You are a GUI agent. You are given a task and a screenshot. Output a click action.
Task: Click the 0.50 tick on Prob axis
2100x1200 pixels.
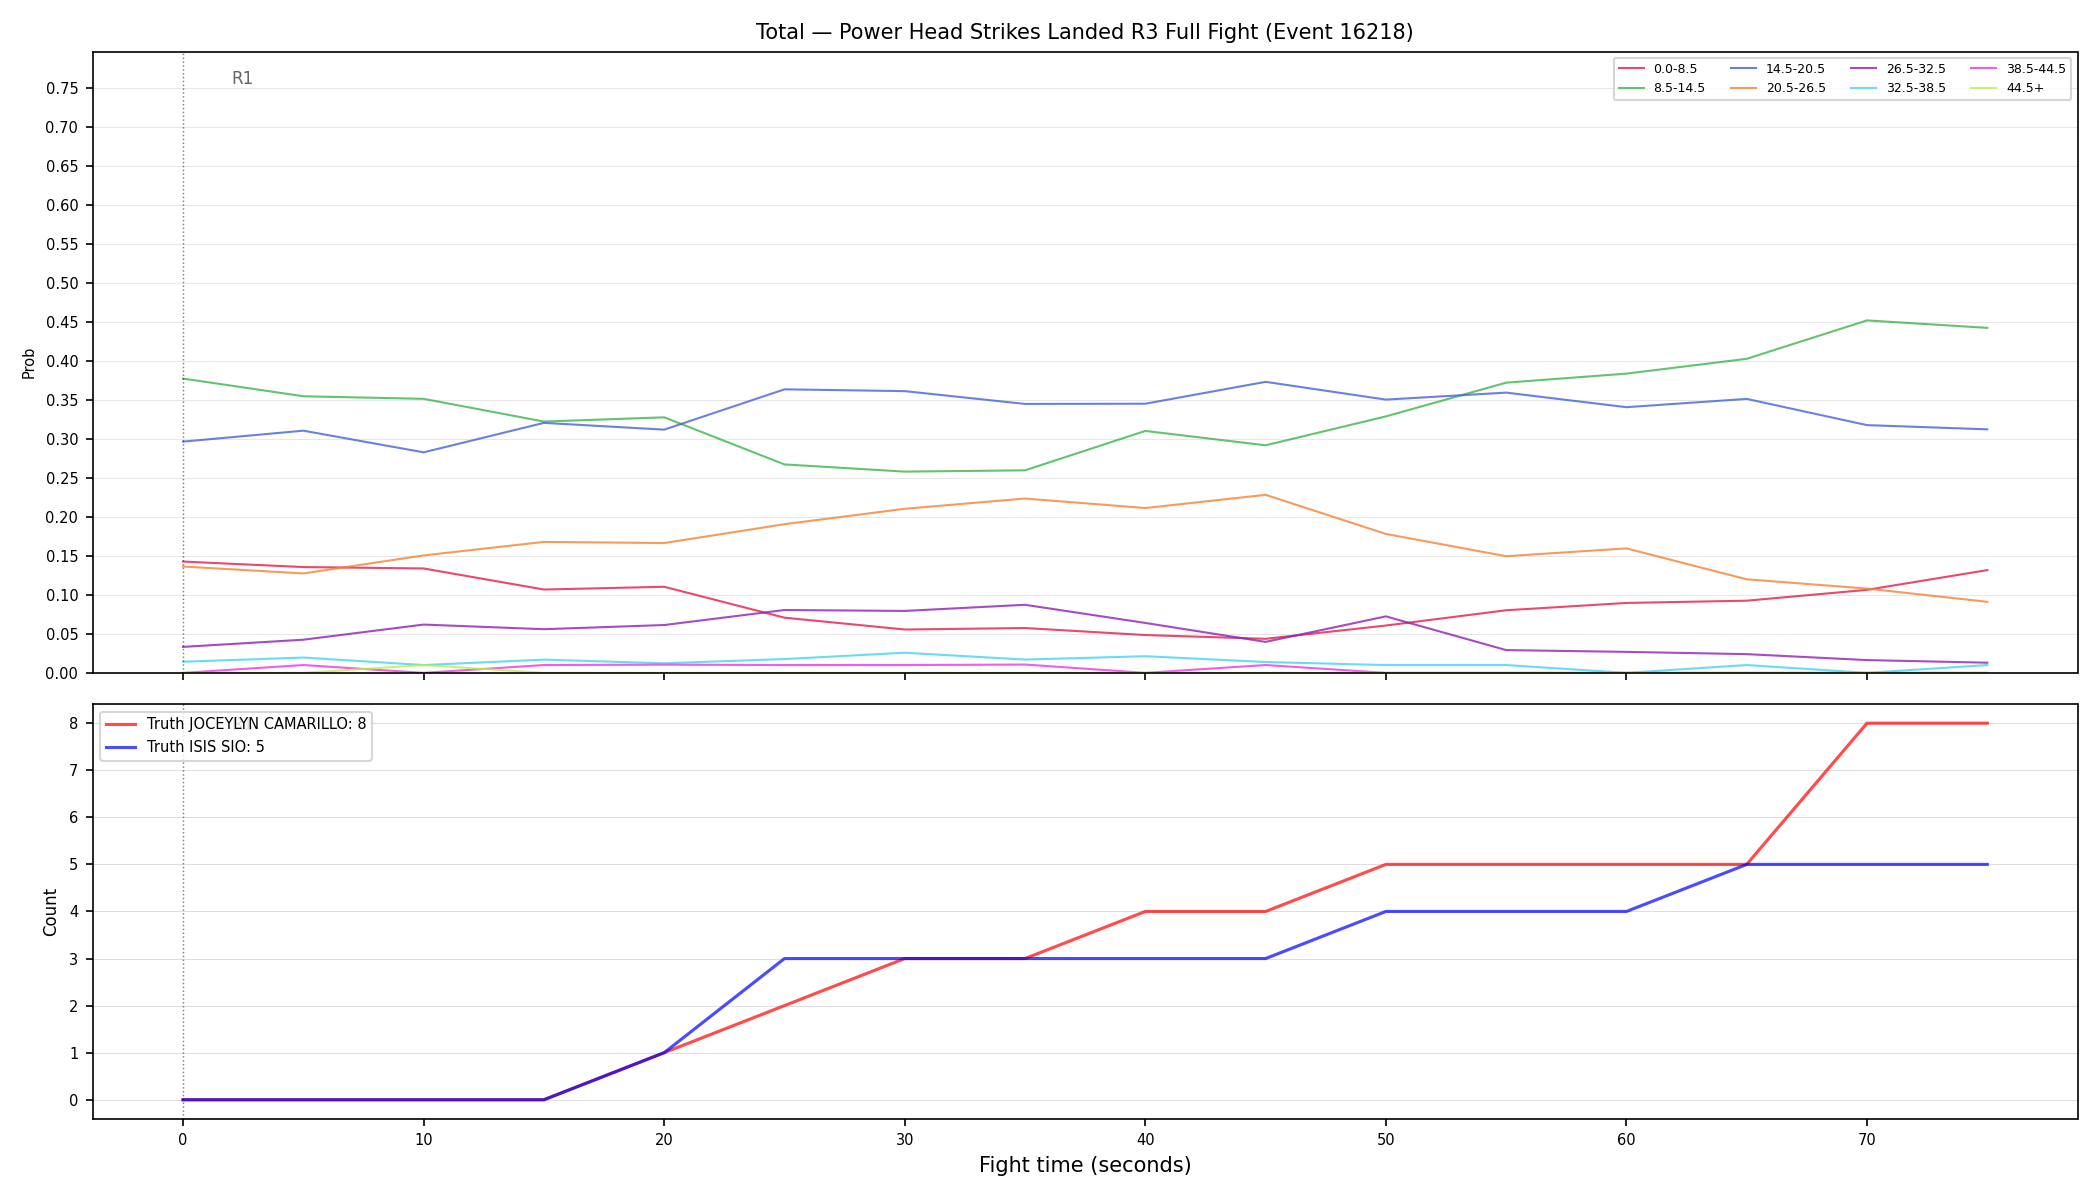[62, 283]
